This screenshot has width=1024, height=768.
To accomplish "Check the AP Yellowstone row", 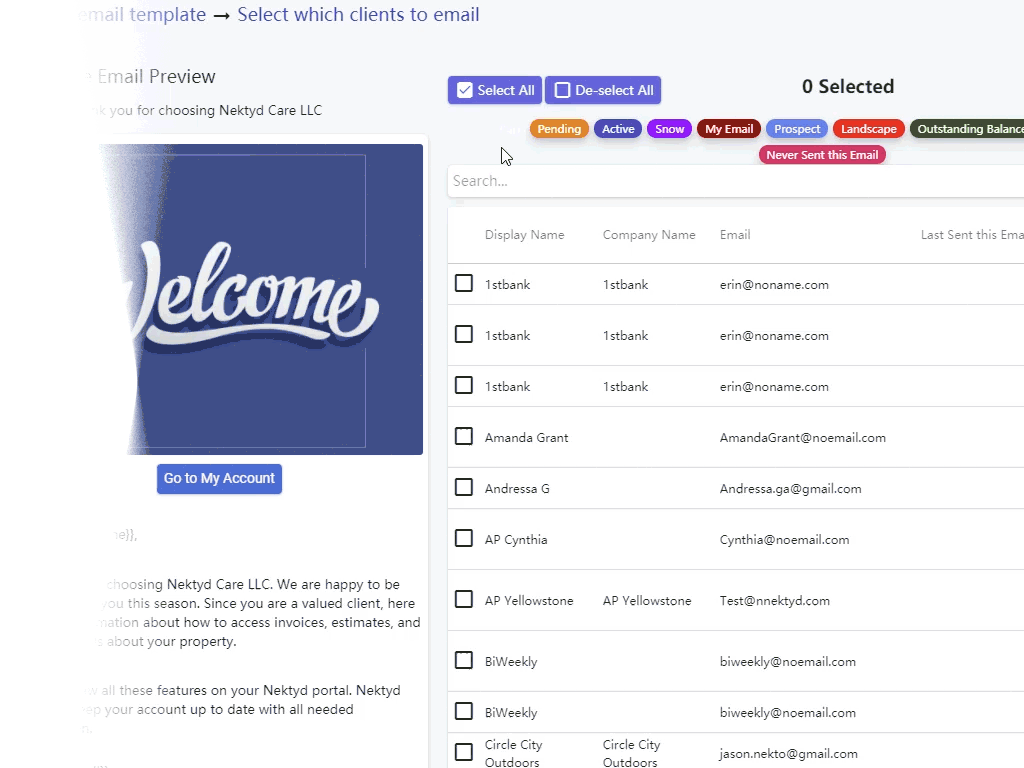I will [x=464, y=599].
